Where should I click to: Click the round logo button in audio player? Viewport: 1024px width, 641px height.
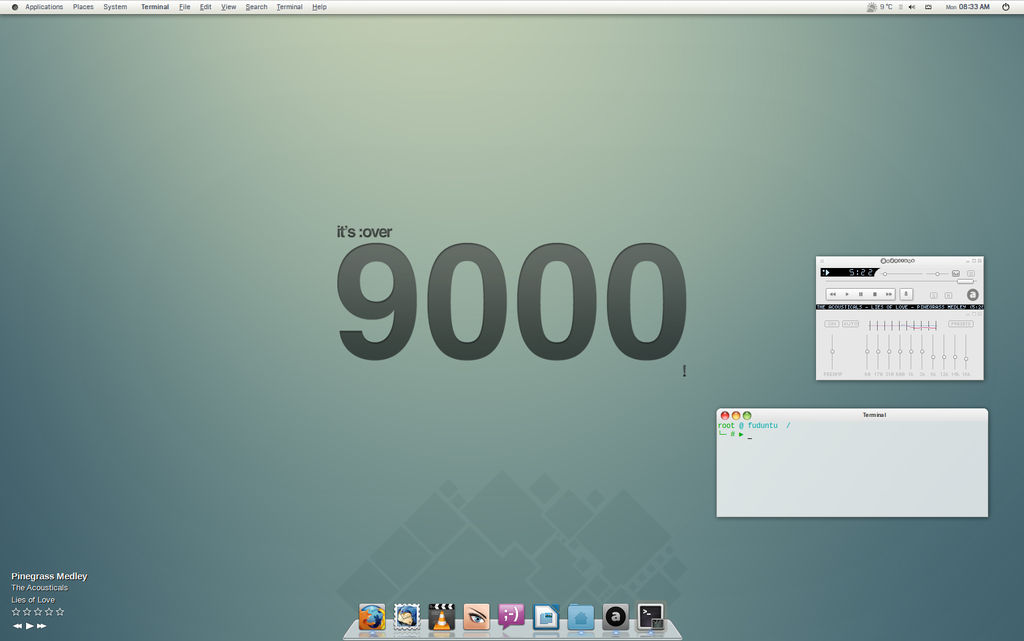pyautogui.click(x=973, y=295)
